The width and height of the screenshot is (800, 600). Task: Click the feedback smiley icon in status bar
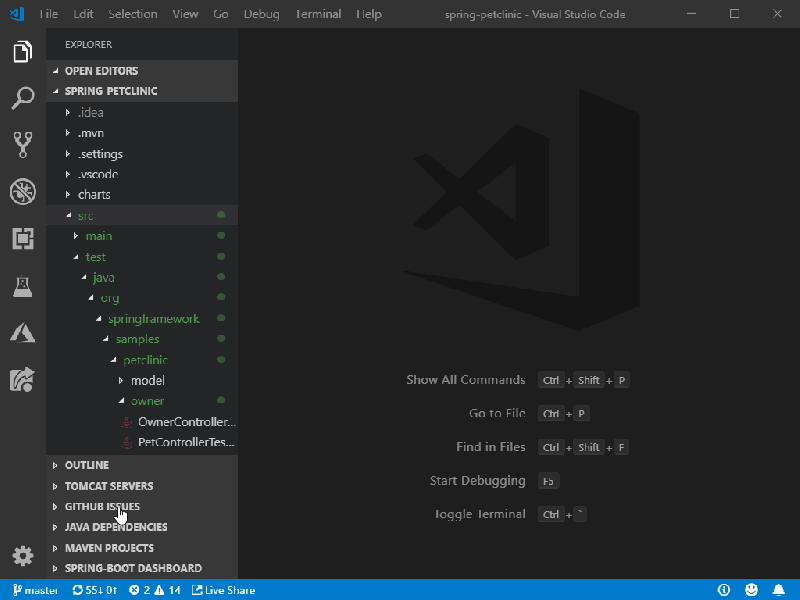pos(751,589)
